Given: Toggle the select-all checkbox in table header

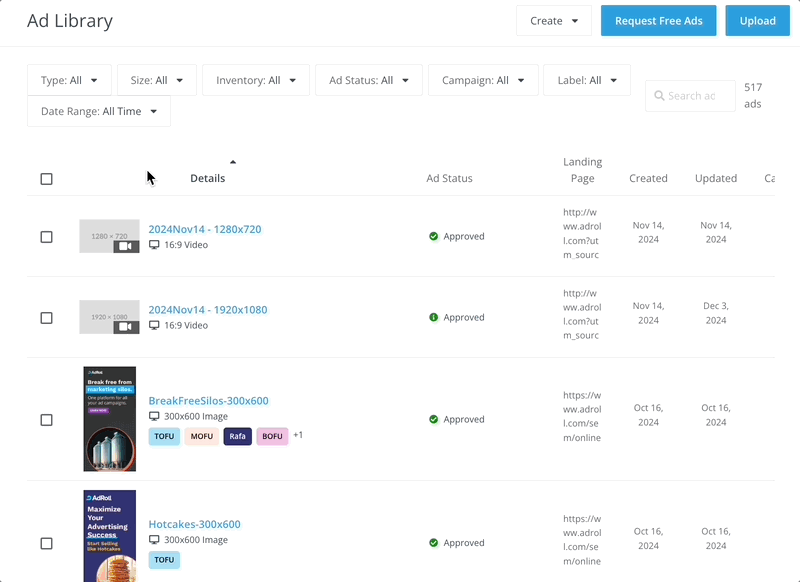Looking at the screenshot, I should click(x=47, y=179).
